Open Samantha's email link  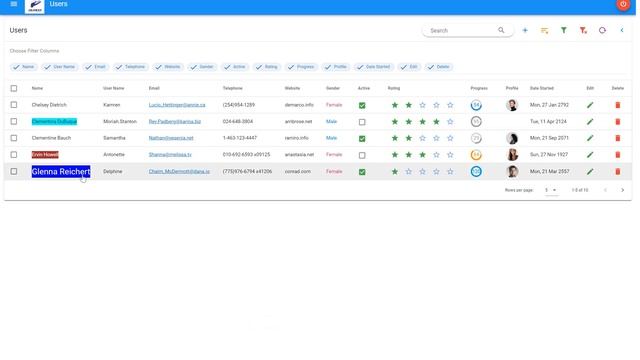pyautogui.click(x=171, y=138)
